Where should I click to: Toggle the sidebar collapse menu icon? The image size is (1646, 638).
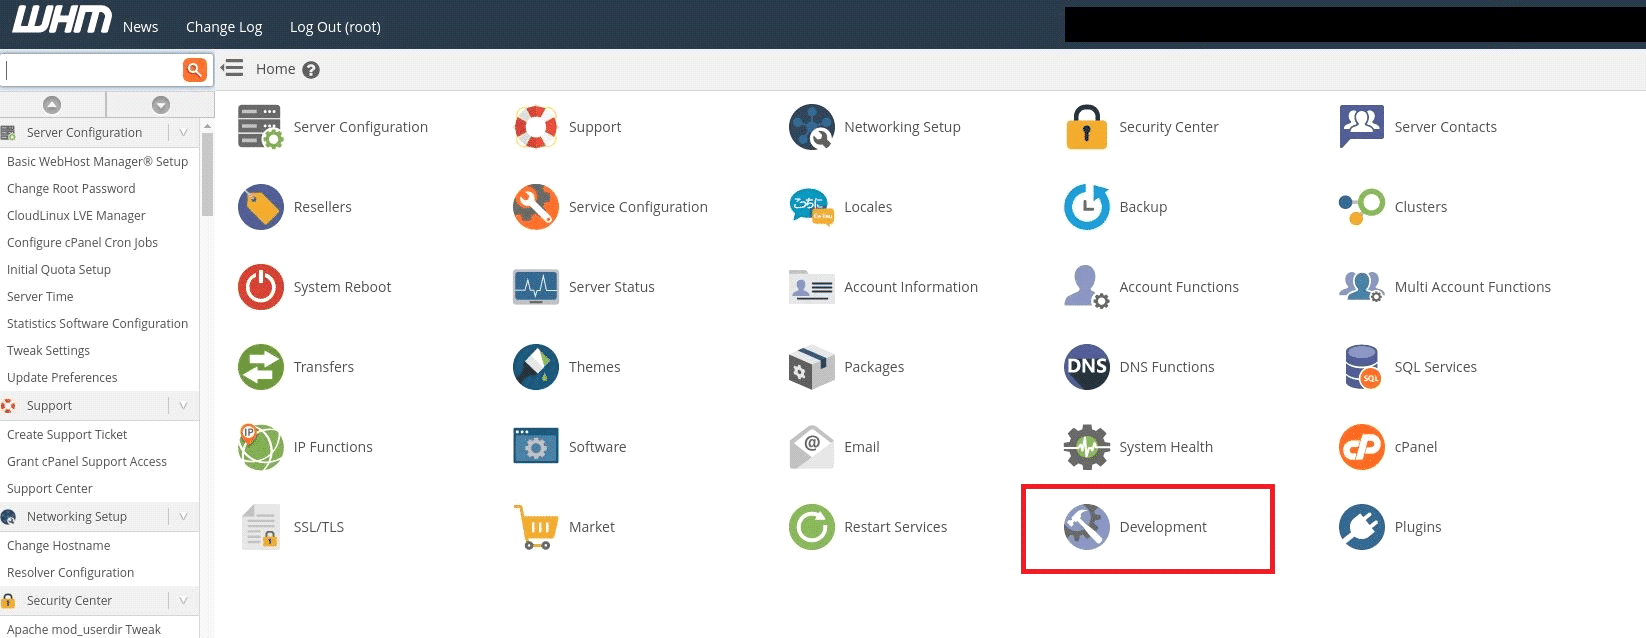click(232, 68)
